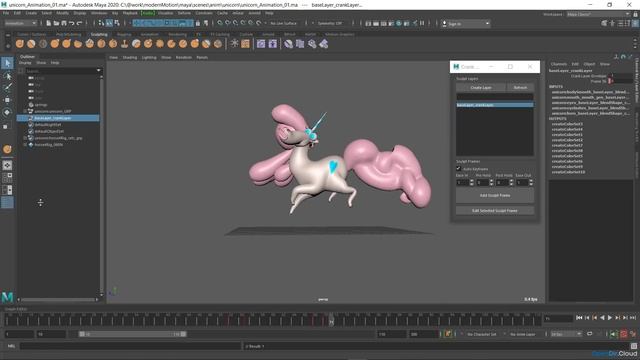This screenshot has width=640, height=360.
Task: Open the 24 fps frame rate dropdown
Action: coord(566,334)
